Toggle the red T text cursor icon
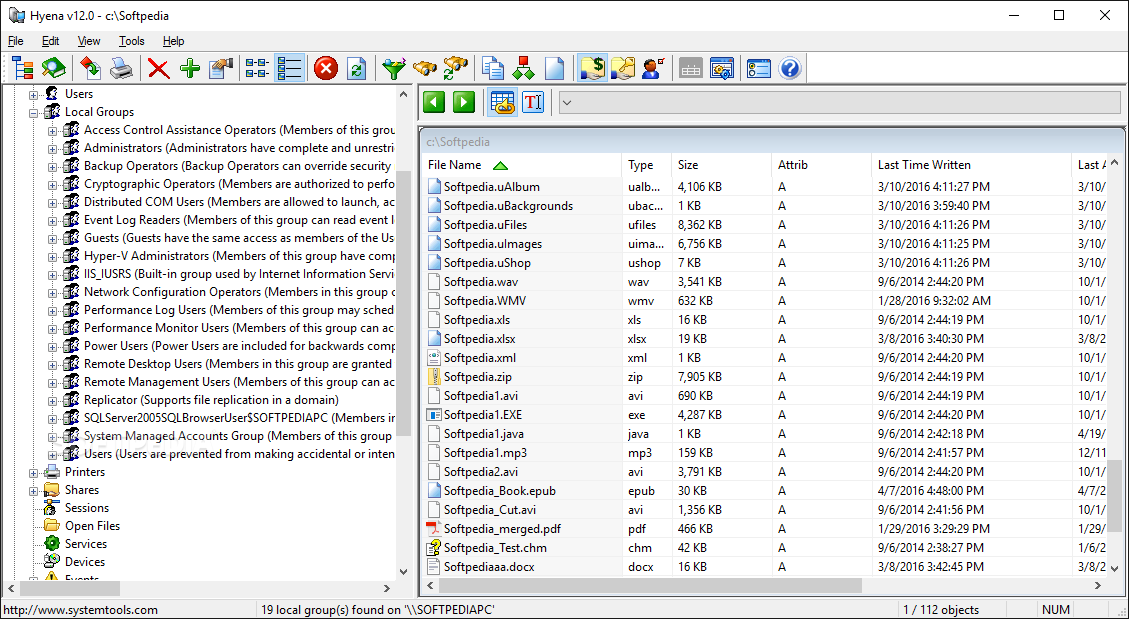1129x619 pixels. pos(533,102)
